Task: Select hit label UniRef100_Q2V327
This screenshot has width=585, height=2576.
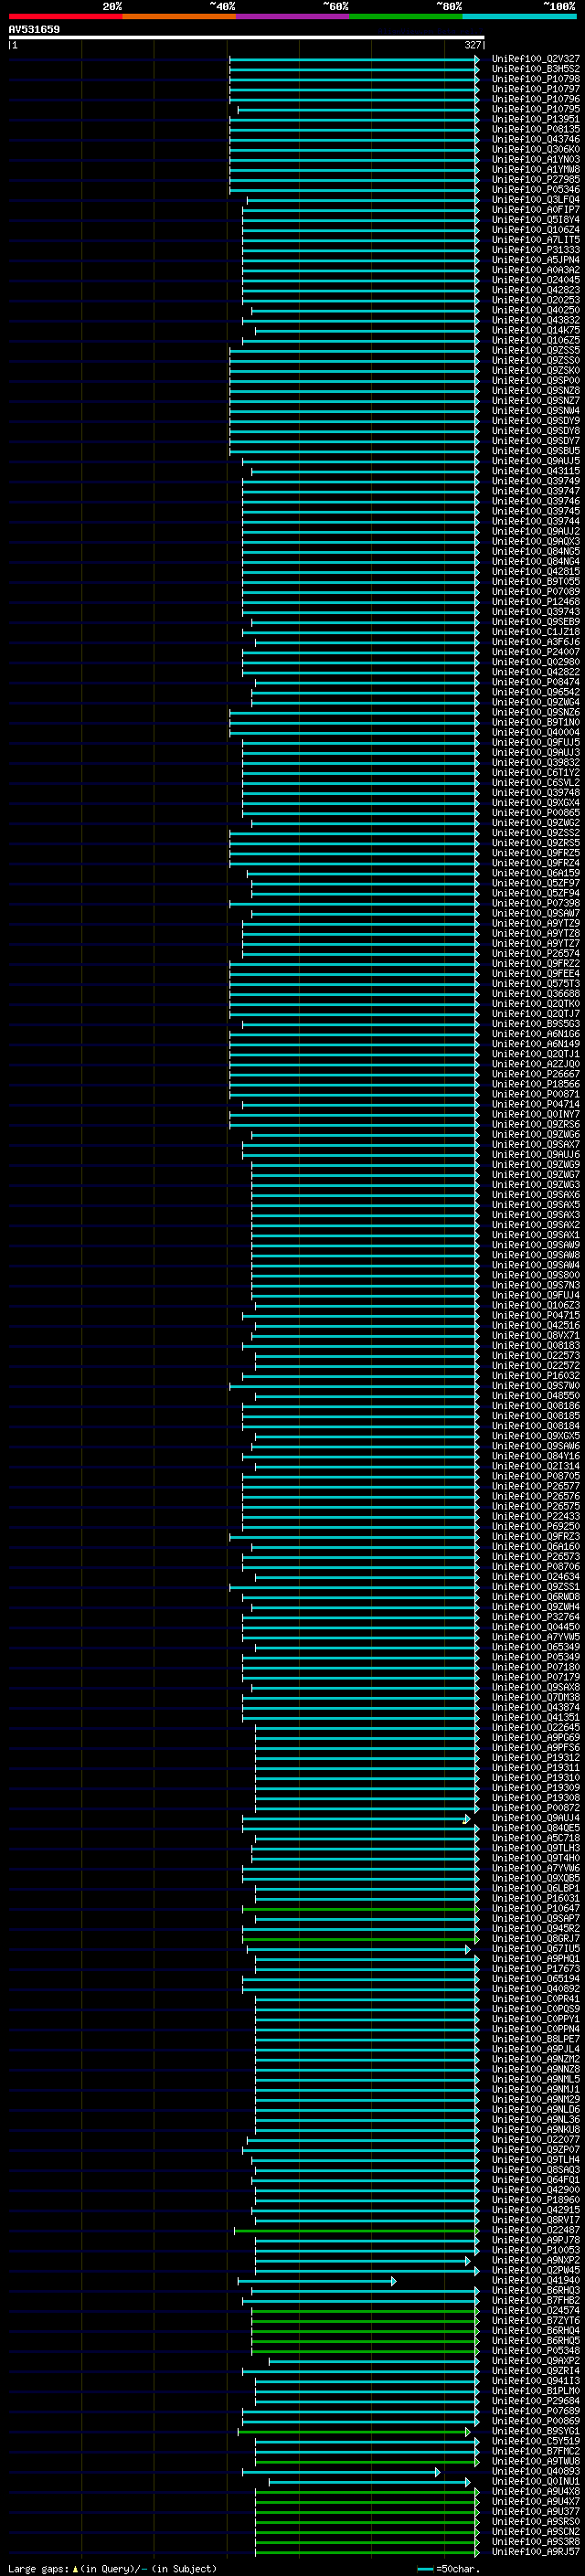Action: [535, 59]
